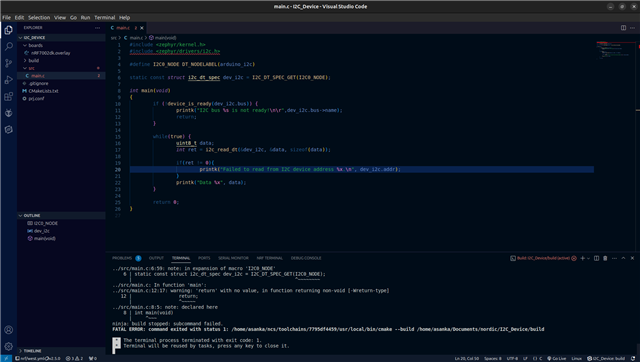640x362 pixels.
Task: Open the Terminal menu
Action: pos(104,18)
